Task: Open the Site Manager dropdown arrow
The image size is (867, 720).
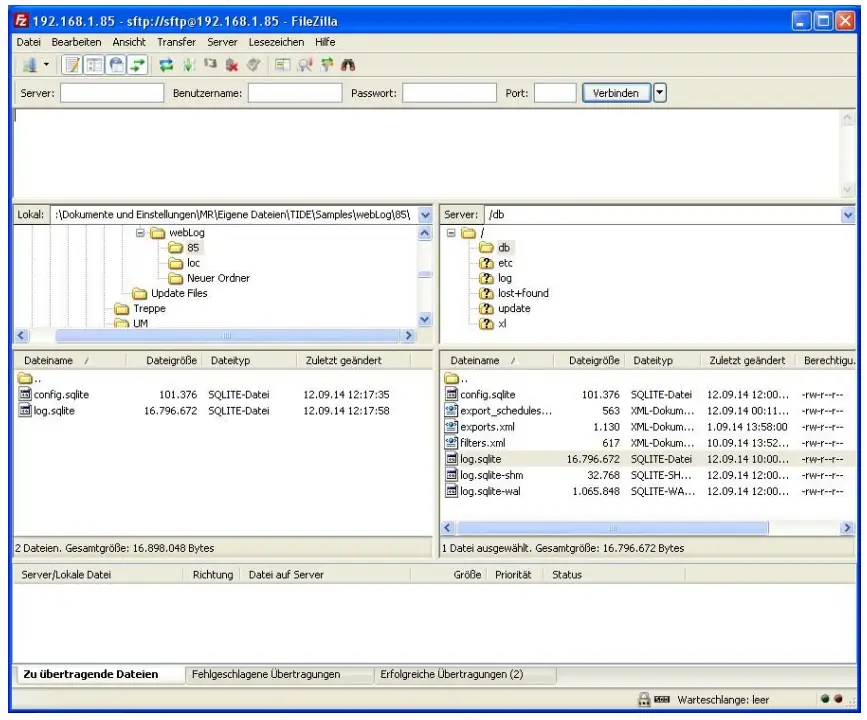Action: tap(46, 66)
